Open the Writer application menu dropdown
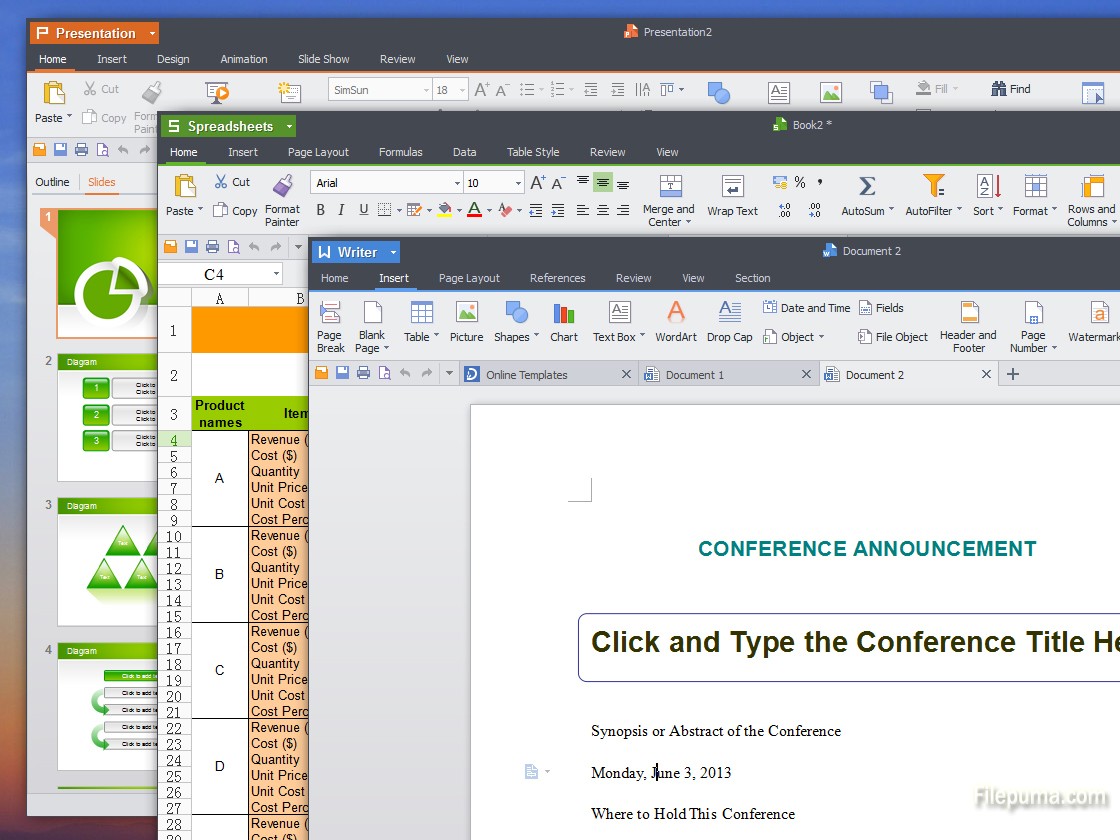The image size is (1120, 840). (394, 252)
